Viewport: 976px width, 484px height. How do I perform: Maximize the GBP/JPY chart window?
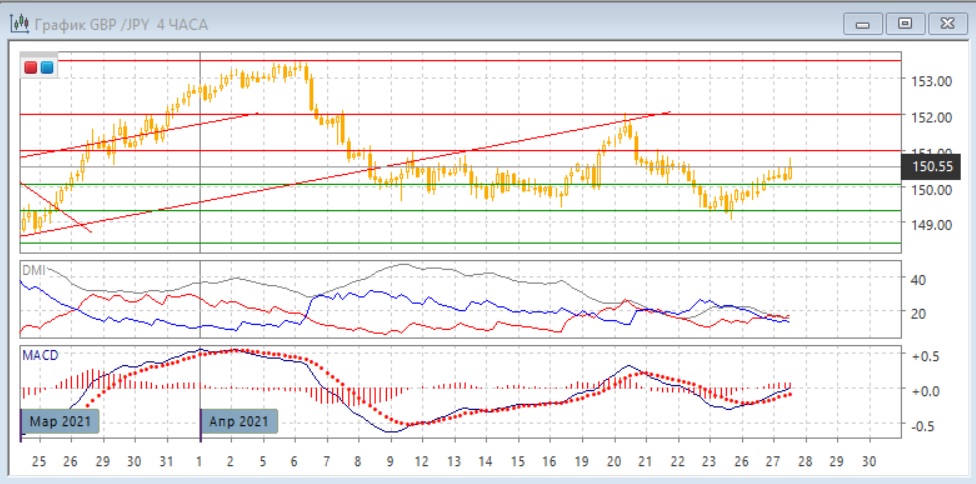point(905,24)
